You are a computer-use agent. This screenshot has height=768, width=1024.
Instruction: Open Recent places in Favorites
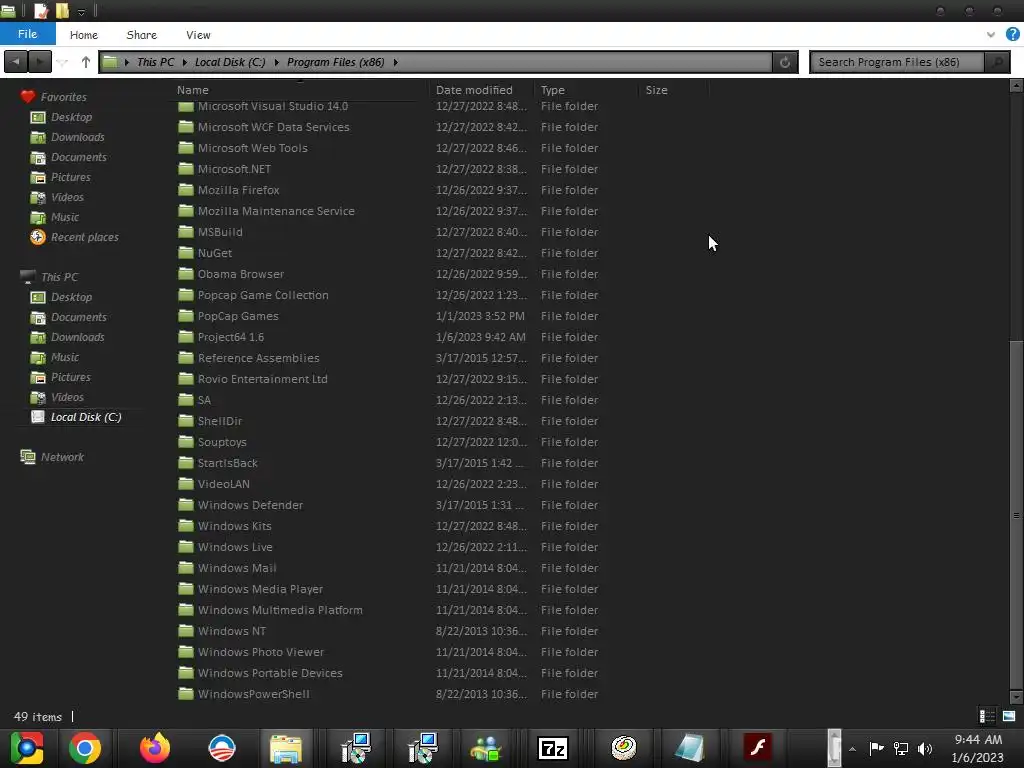[84, 237]
